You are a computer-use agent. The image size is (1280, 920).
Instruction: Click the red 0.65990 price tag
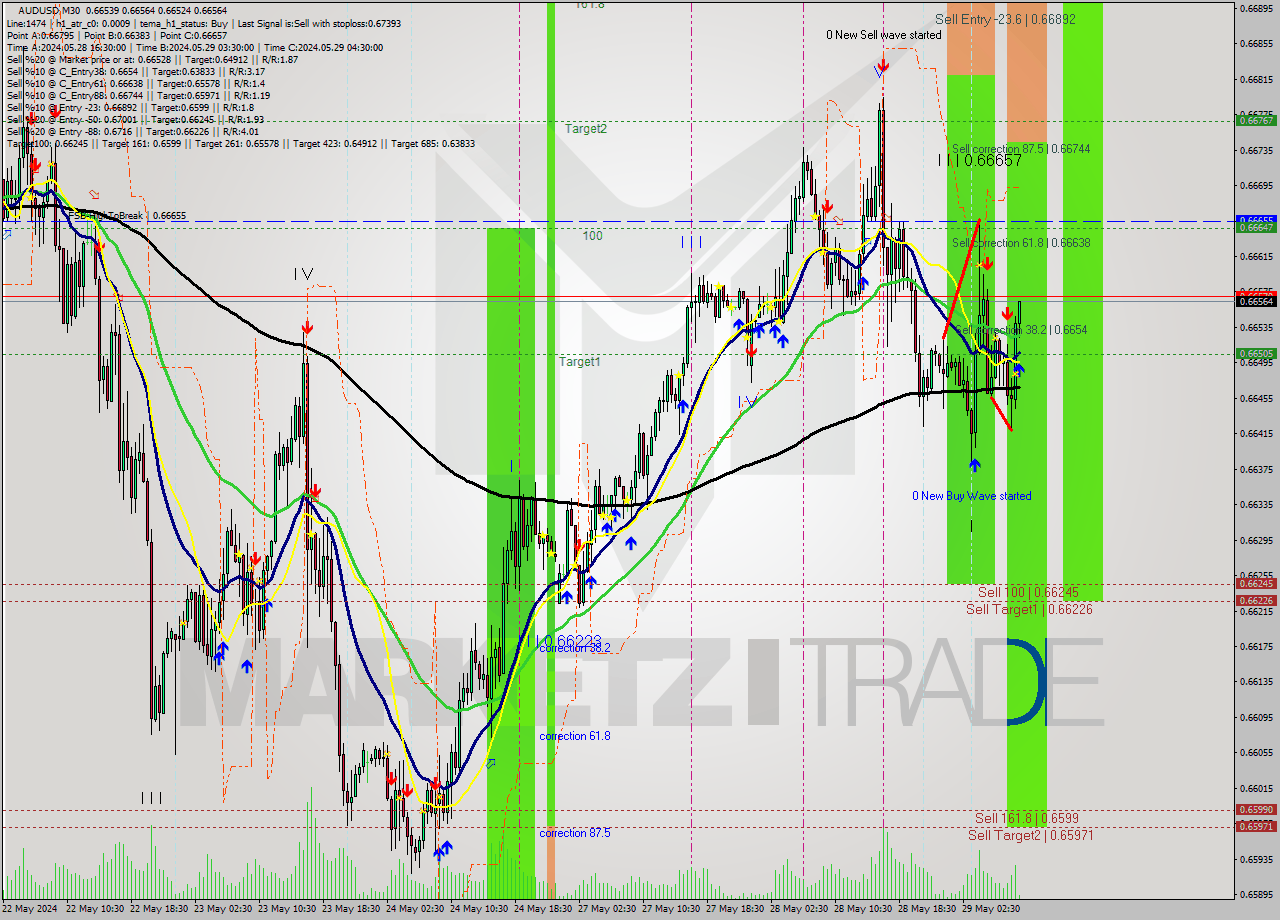click(x=1256, y=809)
